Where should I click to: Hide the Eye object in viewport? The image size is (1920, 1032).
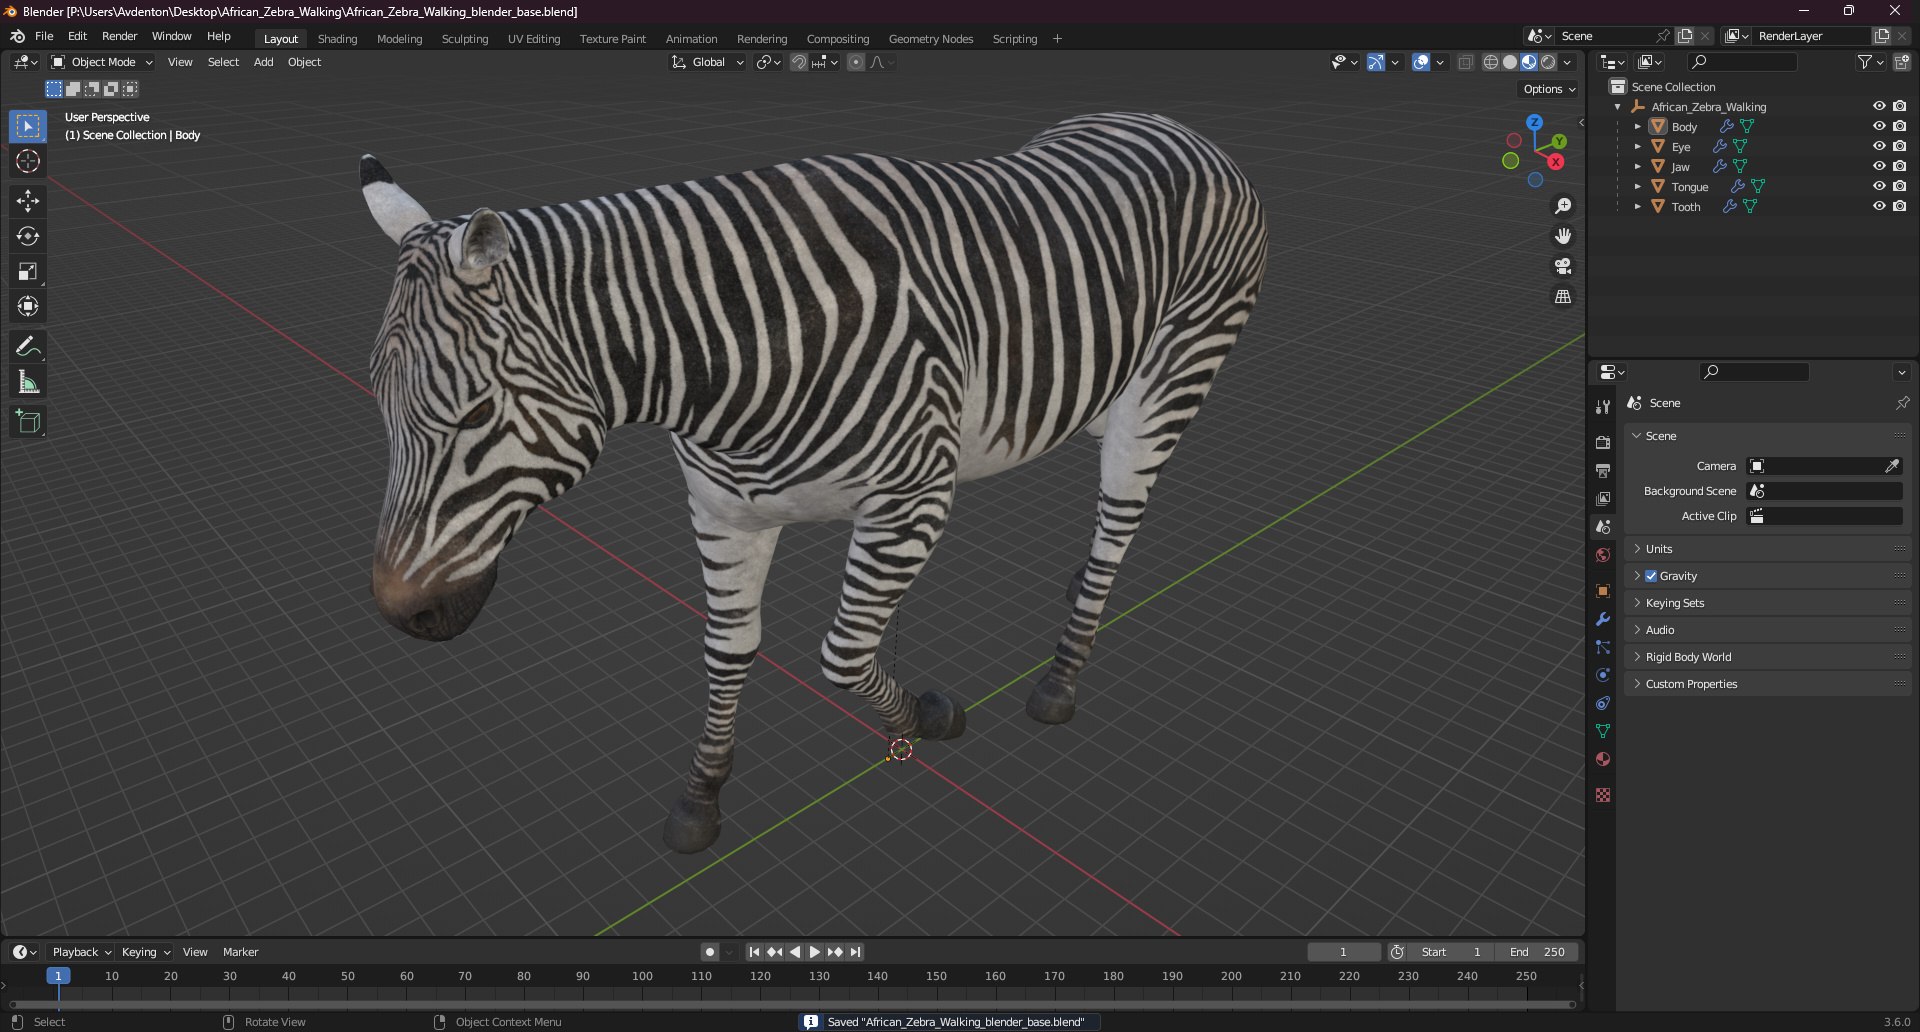tap(1879, 146)
